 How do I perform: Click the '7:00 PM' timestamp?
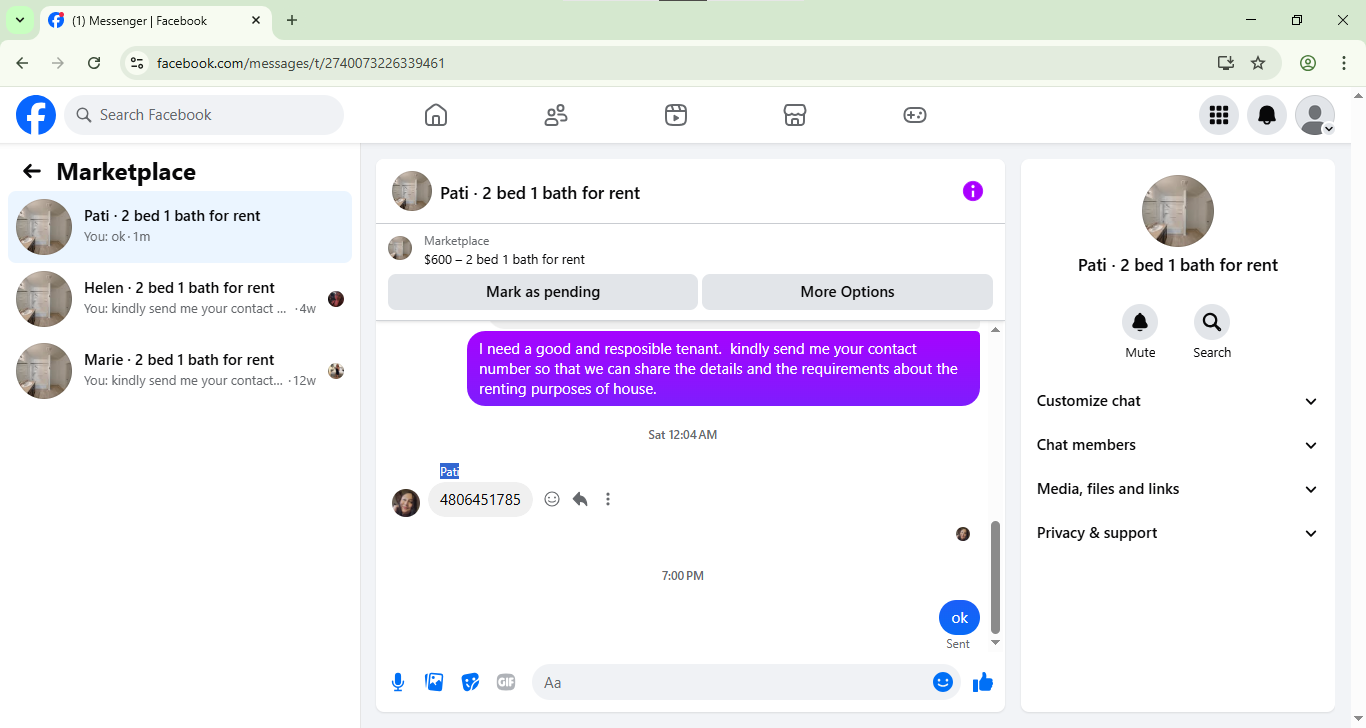(x=683, y=576)
